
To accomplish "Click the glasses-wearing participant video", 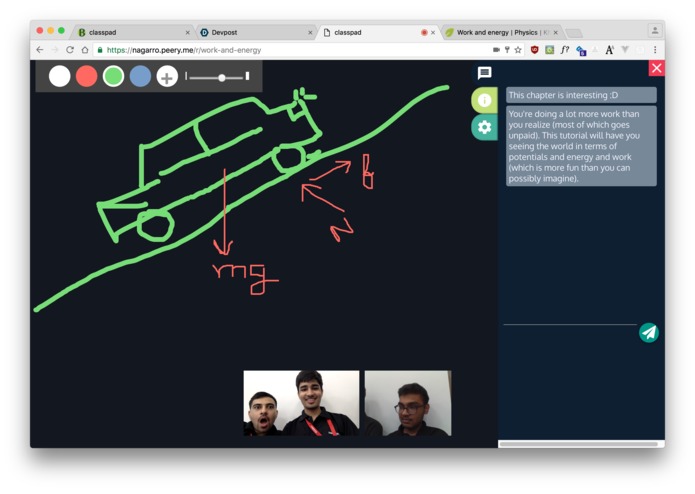I will click(408, 403).
